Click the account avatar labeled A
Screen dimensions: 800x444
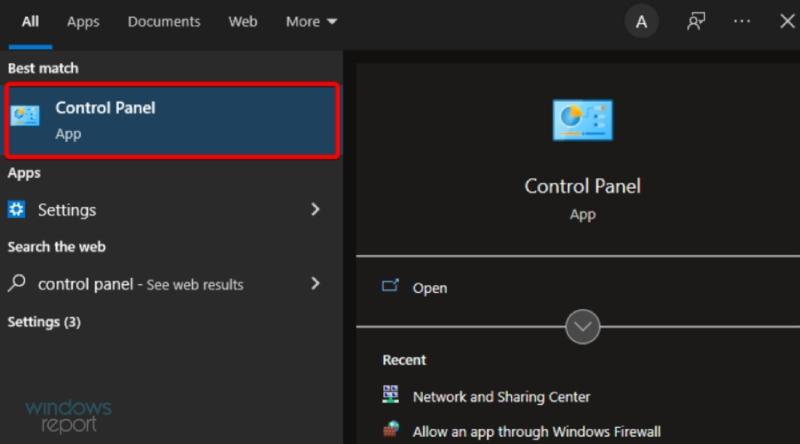641,21
